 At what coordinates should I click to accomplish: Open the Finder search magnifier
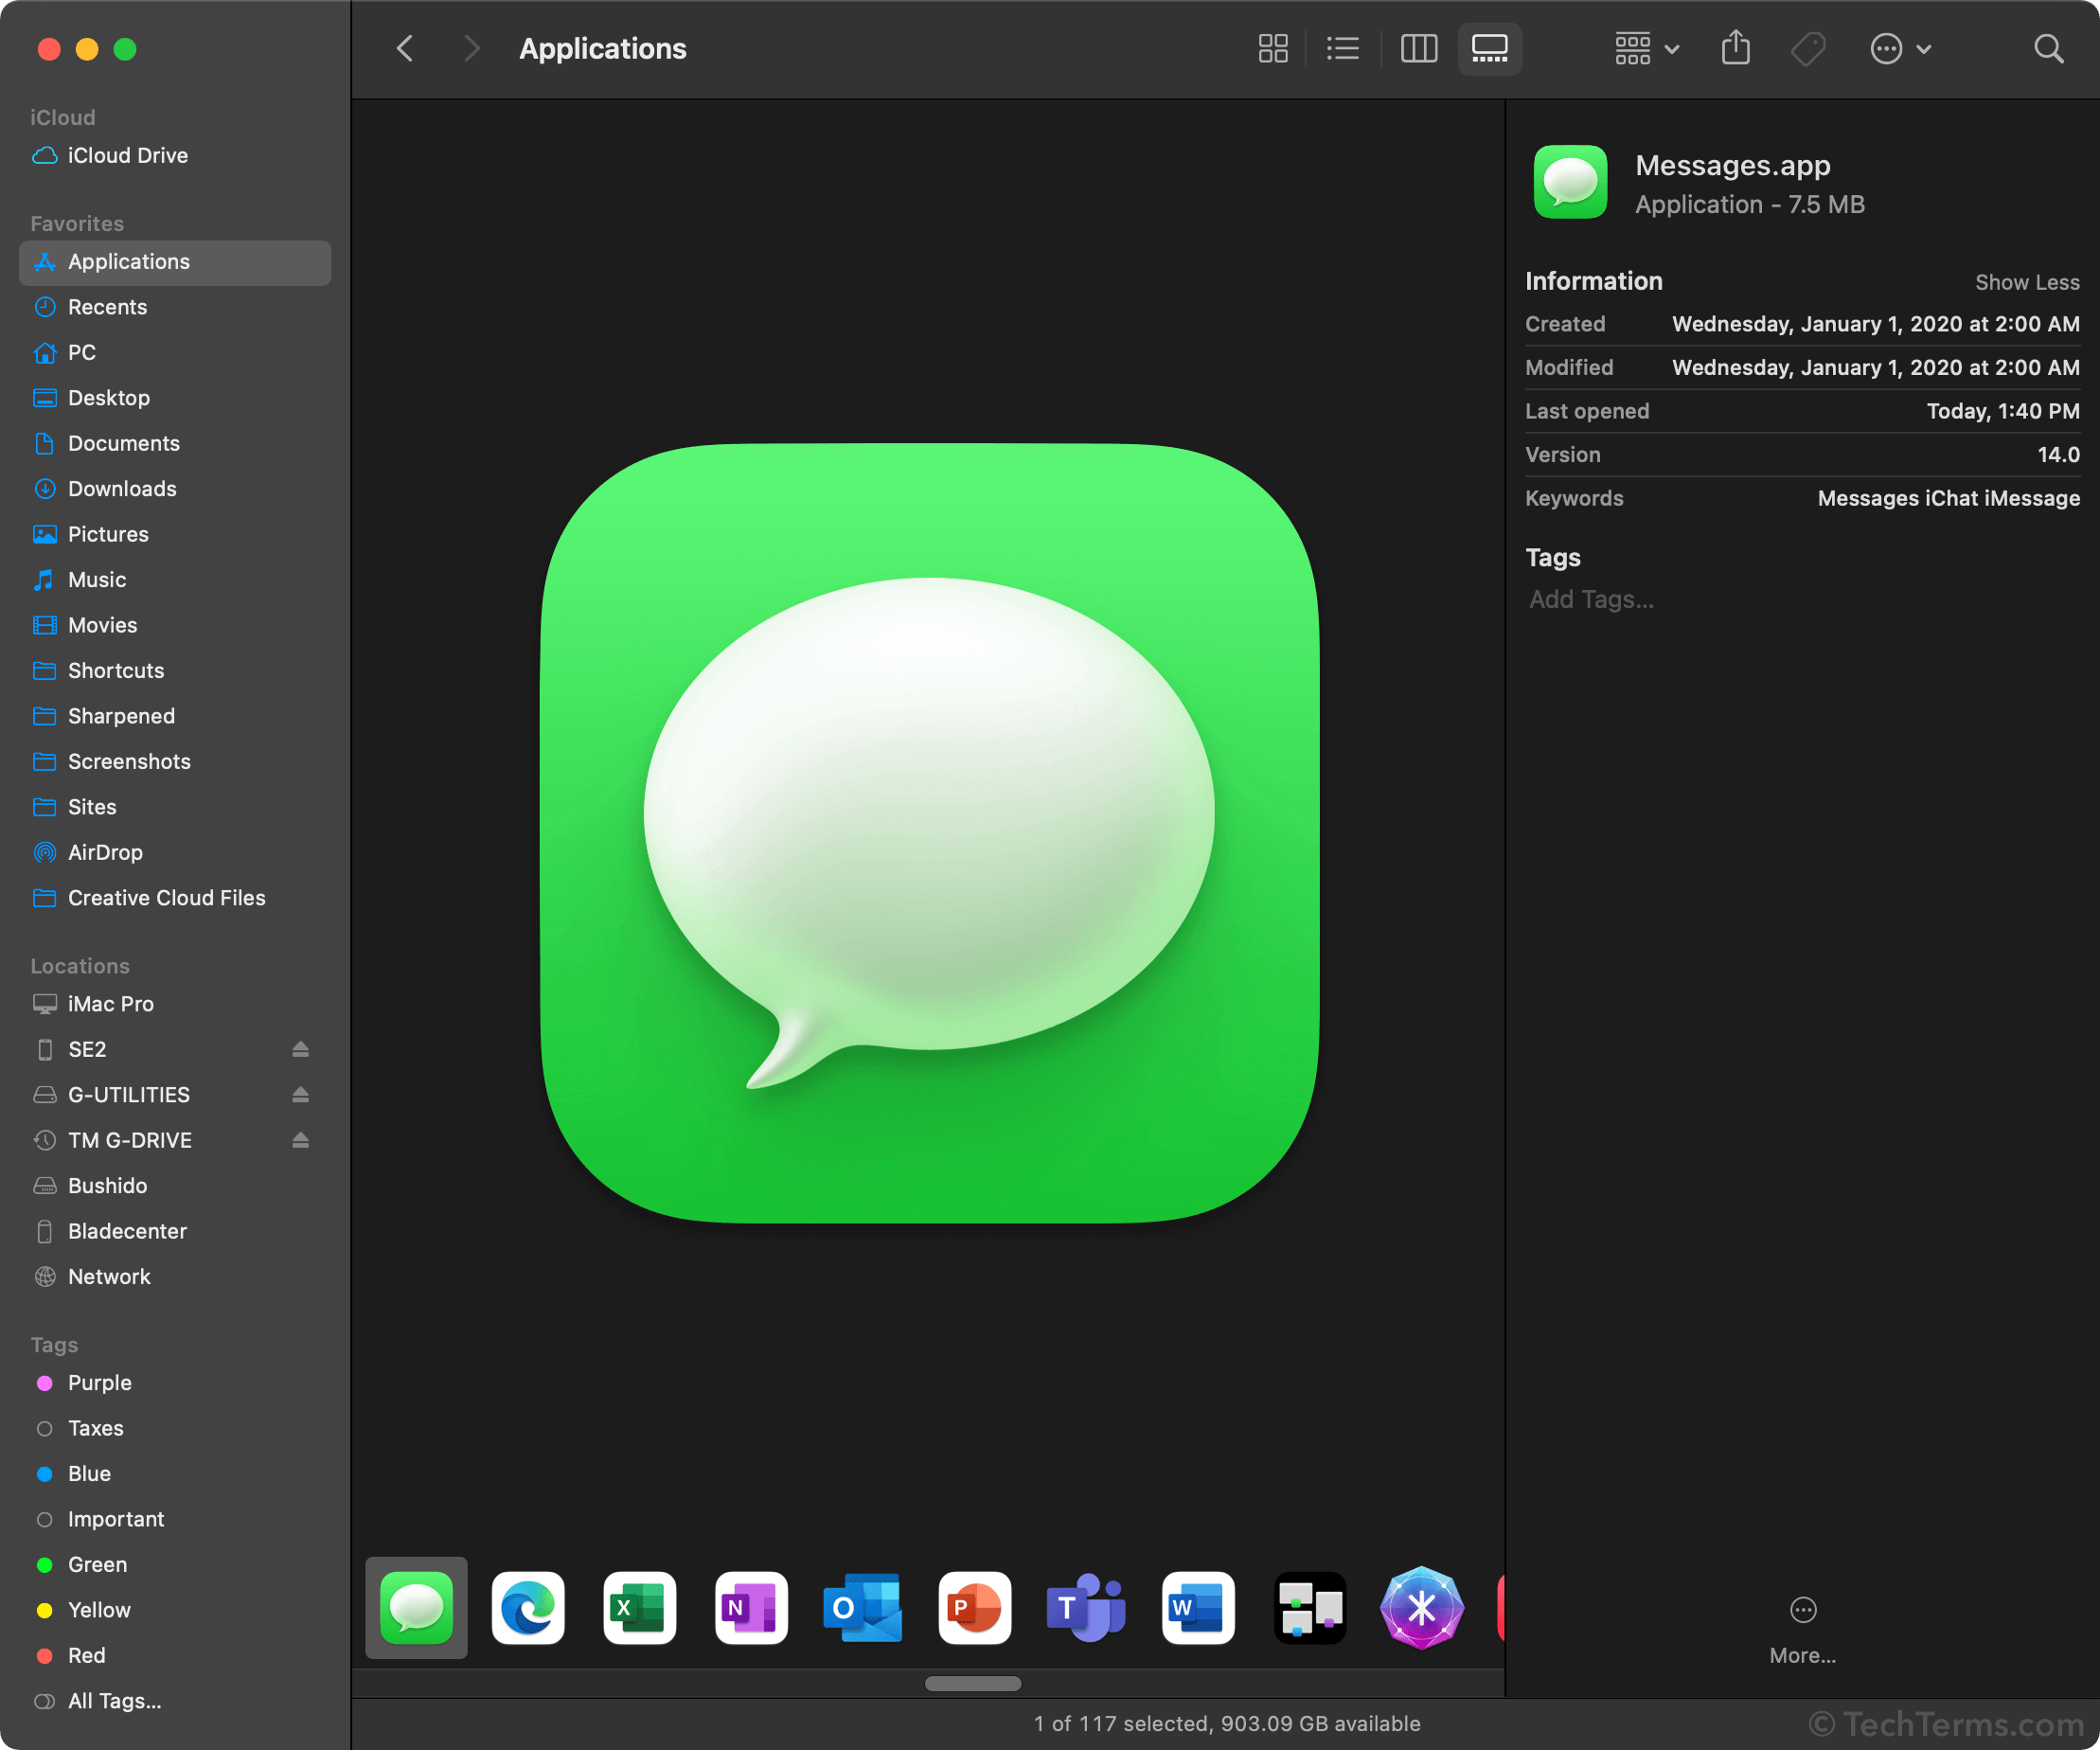[x=2048, y=48]
